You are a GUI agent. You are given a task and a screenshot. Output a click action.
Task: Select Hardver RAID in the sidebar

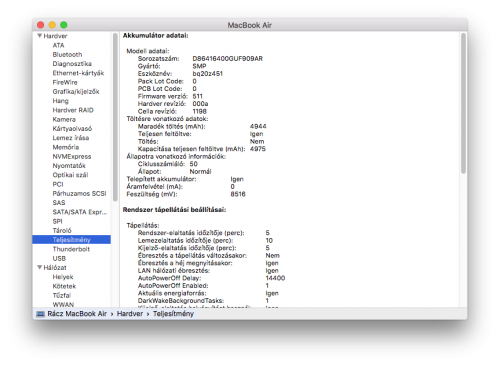(x=73, y=110)
